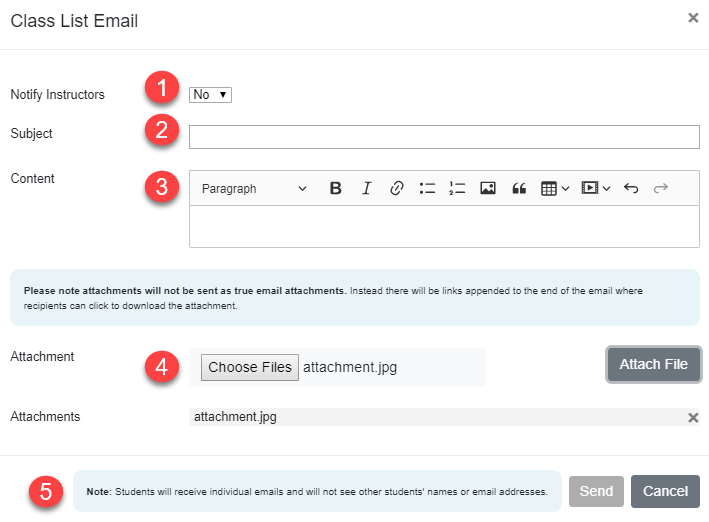Toggle bold formatting in the editor
This screenshot has height=522, width=709.
pyautogui.click(x=336, y=188)
